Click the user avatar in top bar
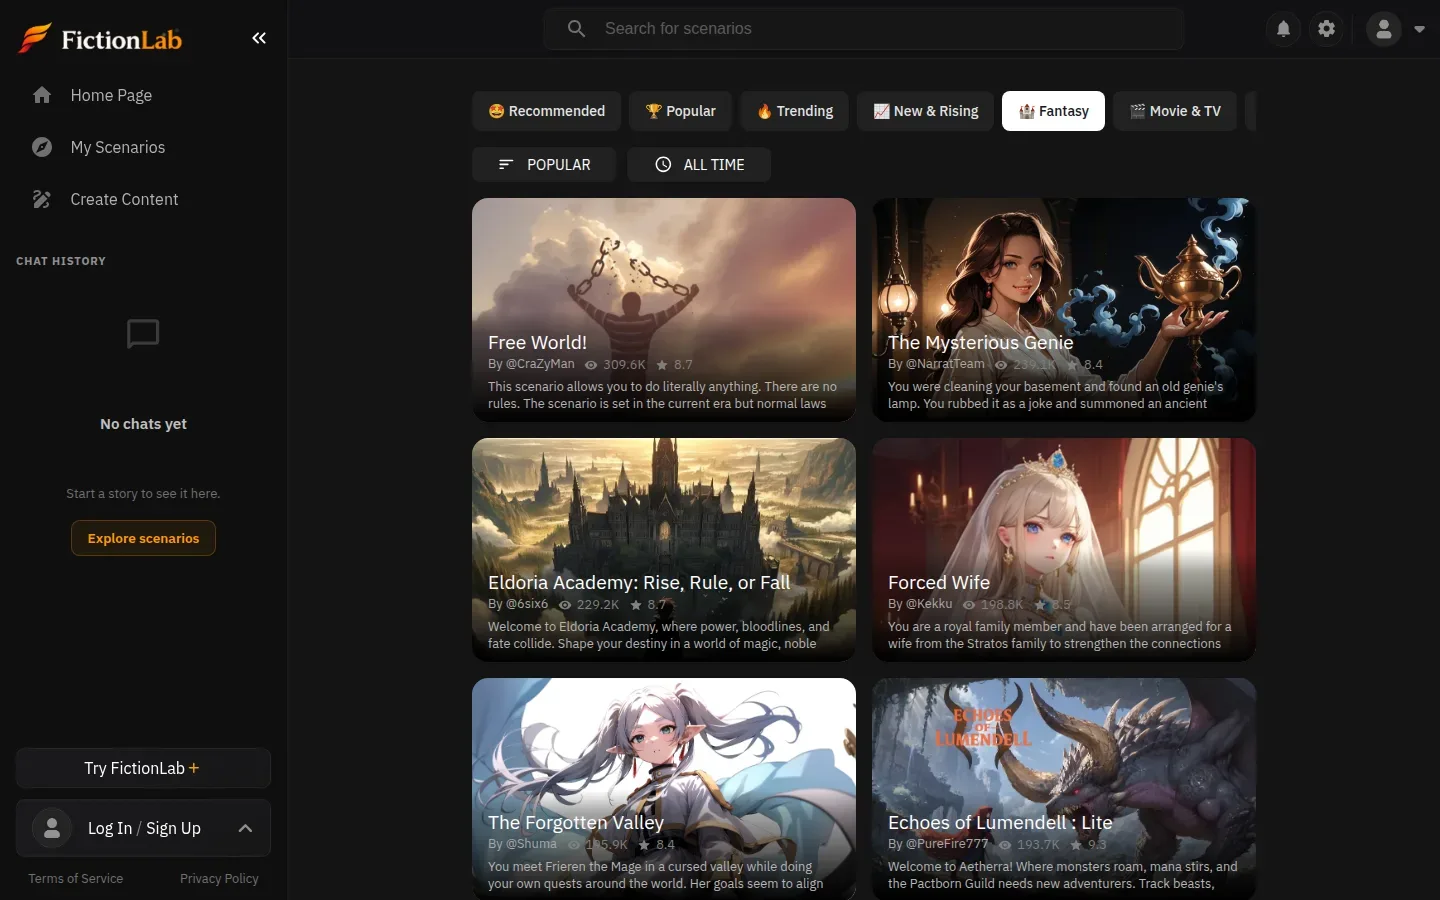This screenshot has height=900, width=1440. click(x=1384, y=29)
